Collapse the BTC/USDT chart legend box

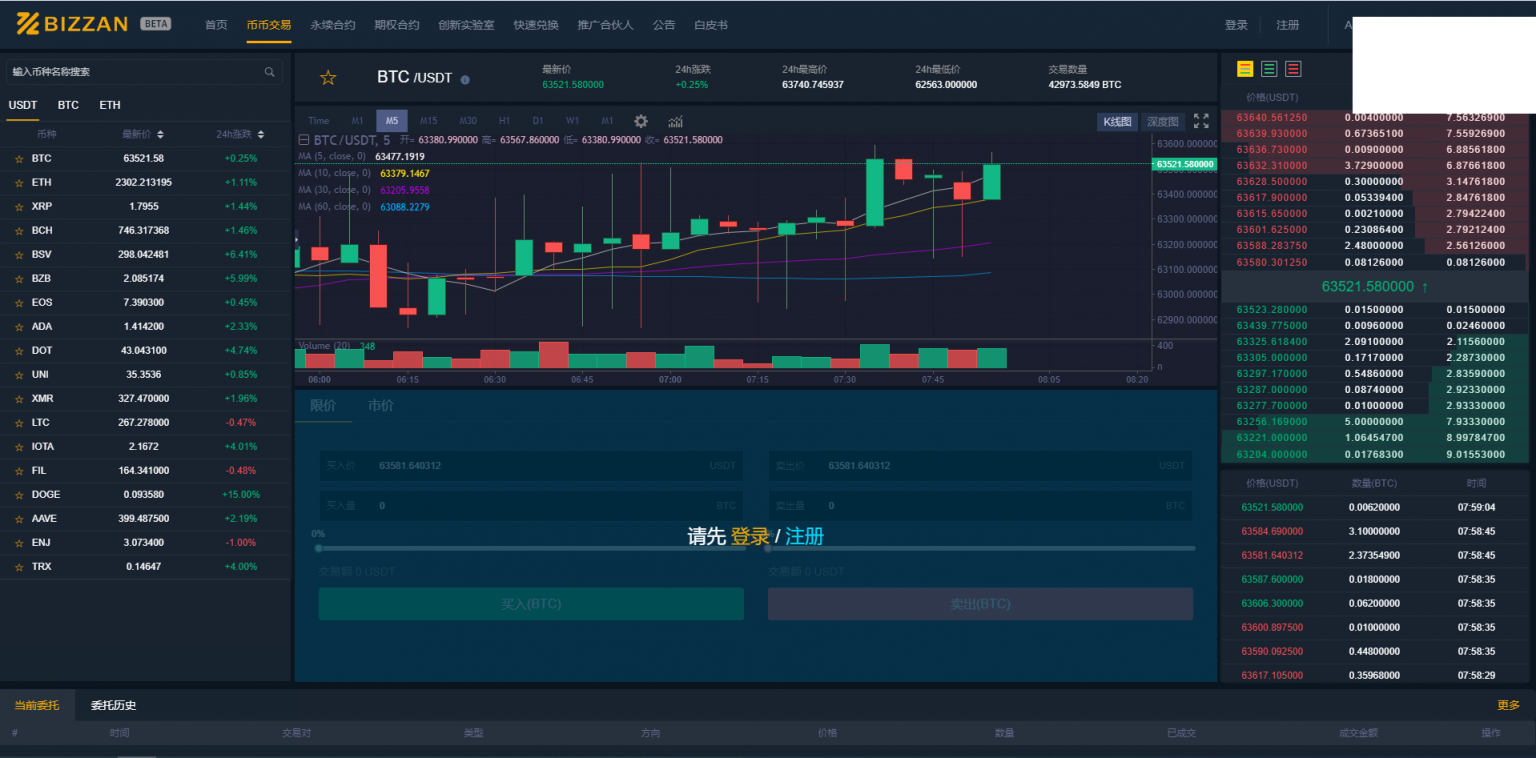304,140
